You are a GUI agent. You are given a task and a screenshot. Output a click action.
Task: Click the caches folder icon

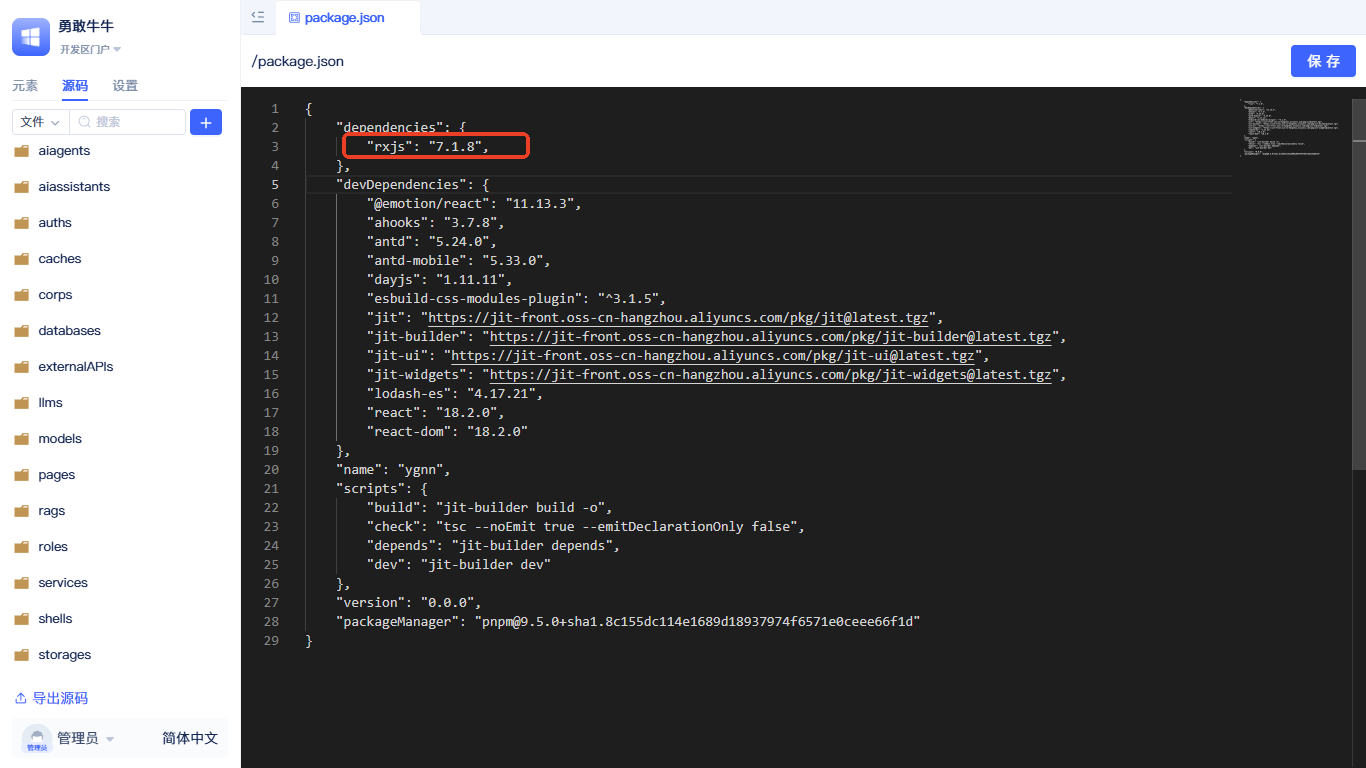point(21,259)
